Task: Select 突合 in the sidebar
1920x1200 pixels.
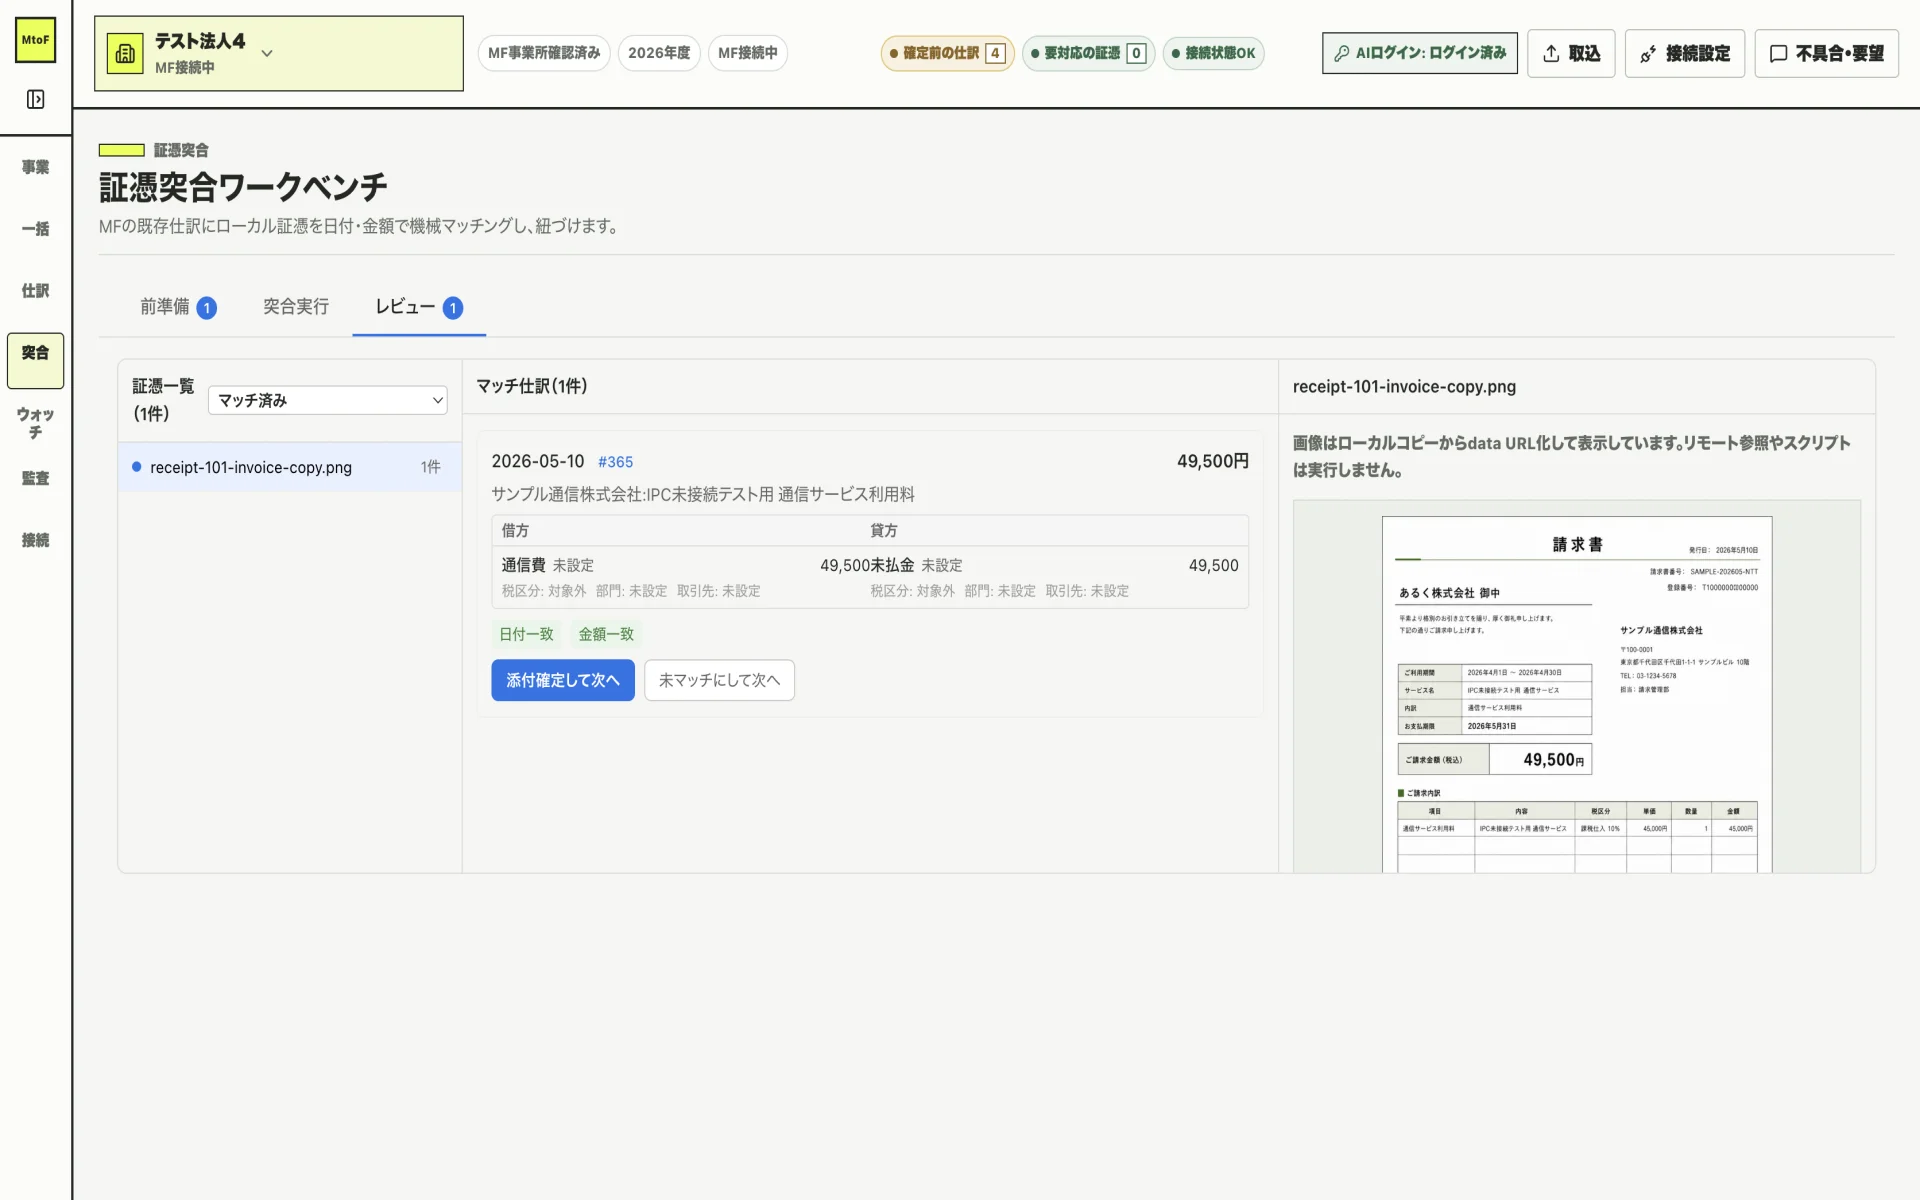Action: click(x=35, y=360)
